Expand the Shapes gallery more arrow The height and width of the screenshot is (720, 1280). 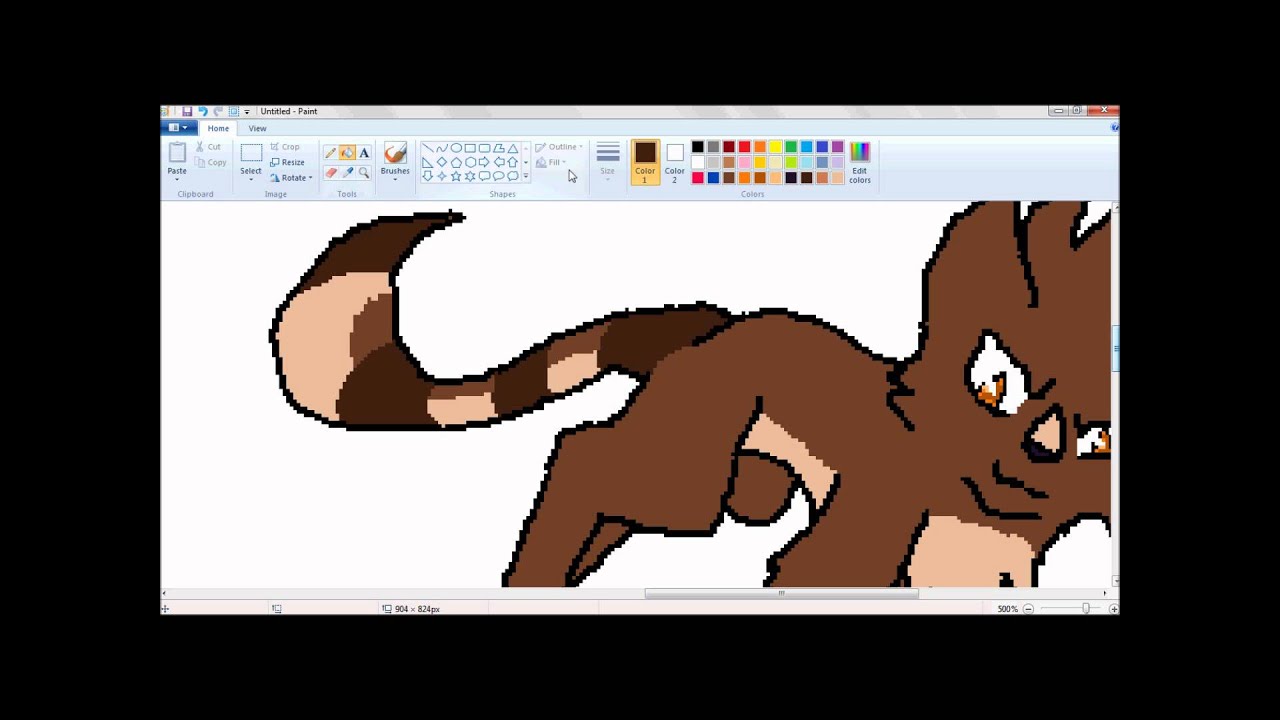click(x=525, y=176)
